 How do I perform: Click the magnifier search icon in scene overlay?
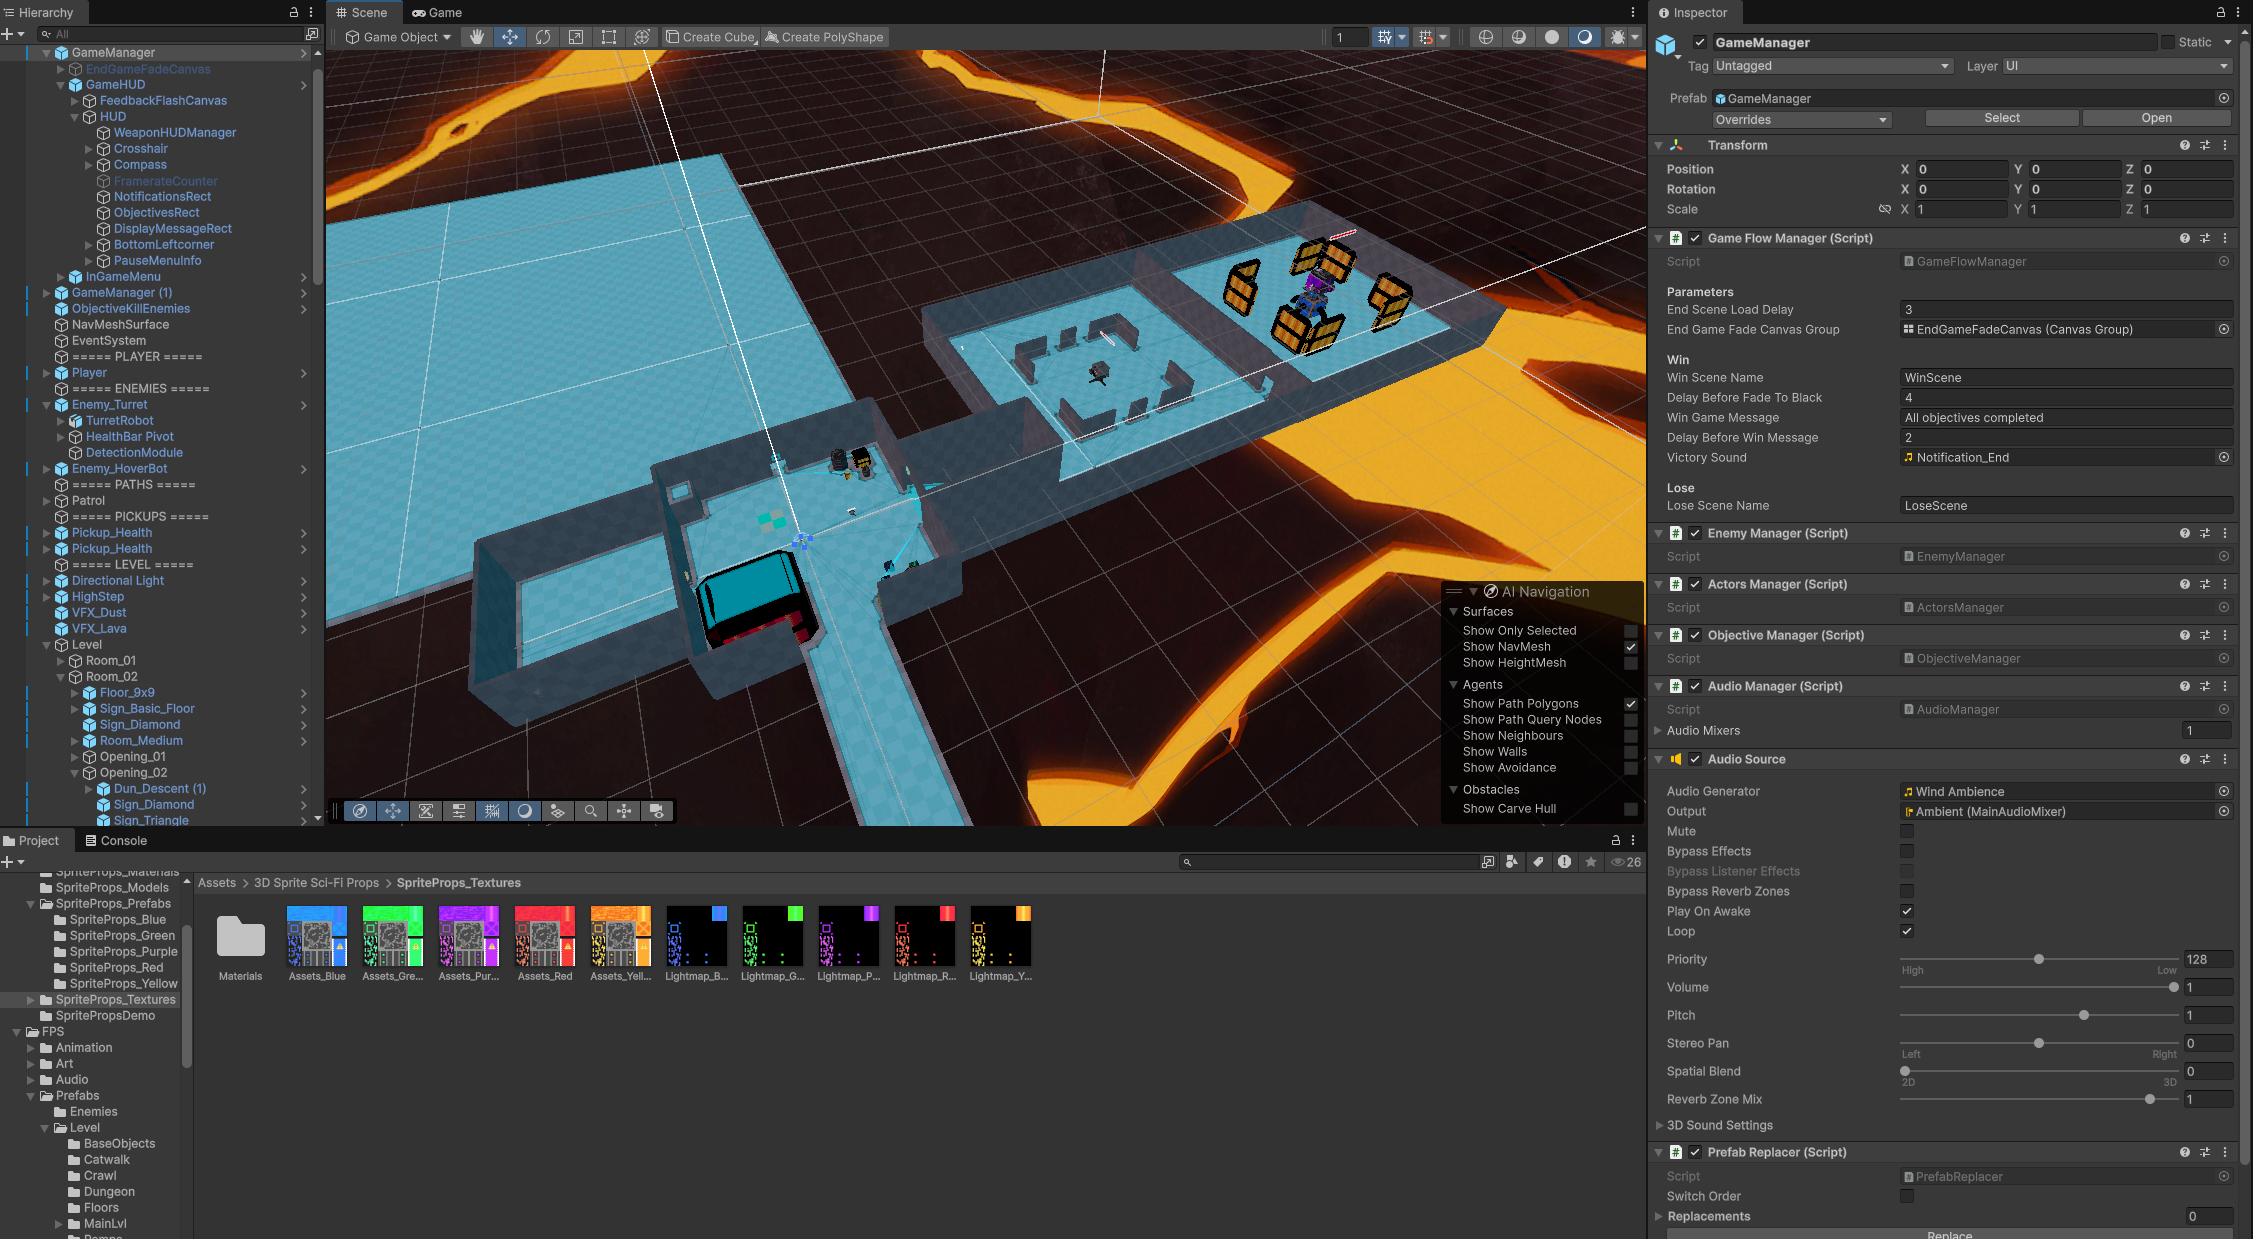pyautogui.click(x=591, y=811)
